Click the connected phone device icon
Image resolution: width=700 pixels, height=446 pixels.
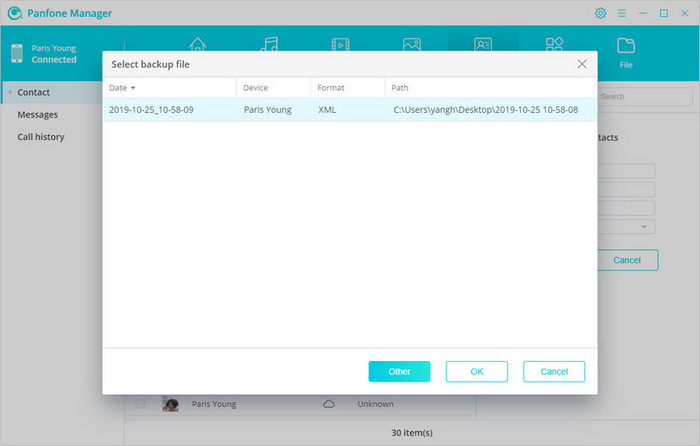(x=17, y=54)
